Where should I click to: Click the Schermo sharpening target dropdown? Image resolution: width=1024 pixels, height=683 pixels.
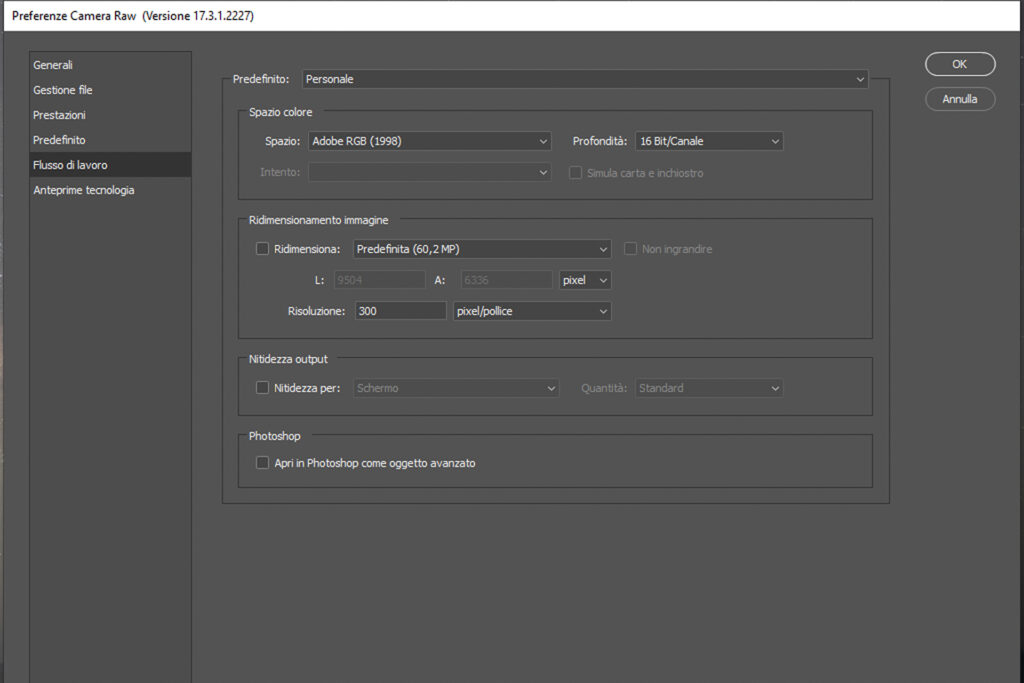[455, 388]
